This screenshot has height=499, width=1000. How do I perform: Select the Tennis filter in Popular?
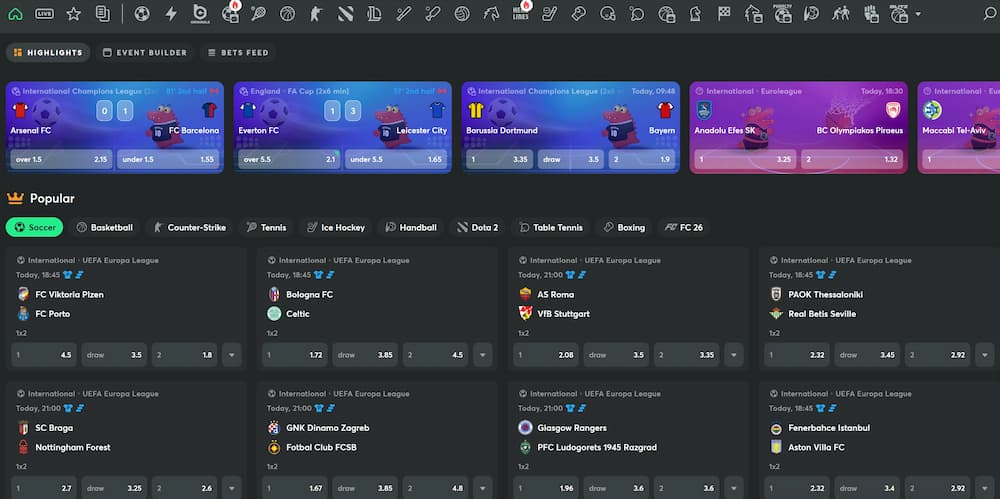[267, 227]
